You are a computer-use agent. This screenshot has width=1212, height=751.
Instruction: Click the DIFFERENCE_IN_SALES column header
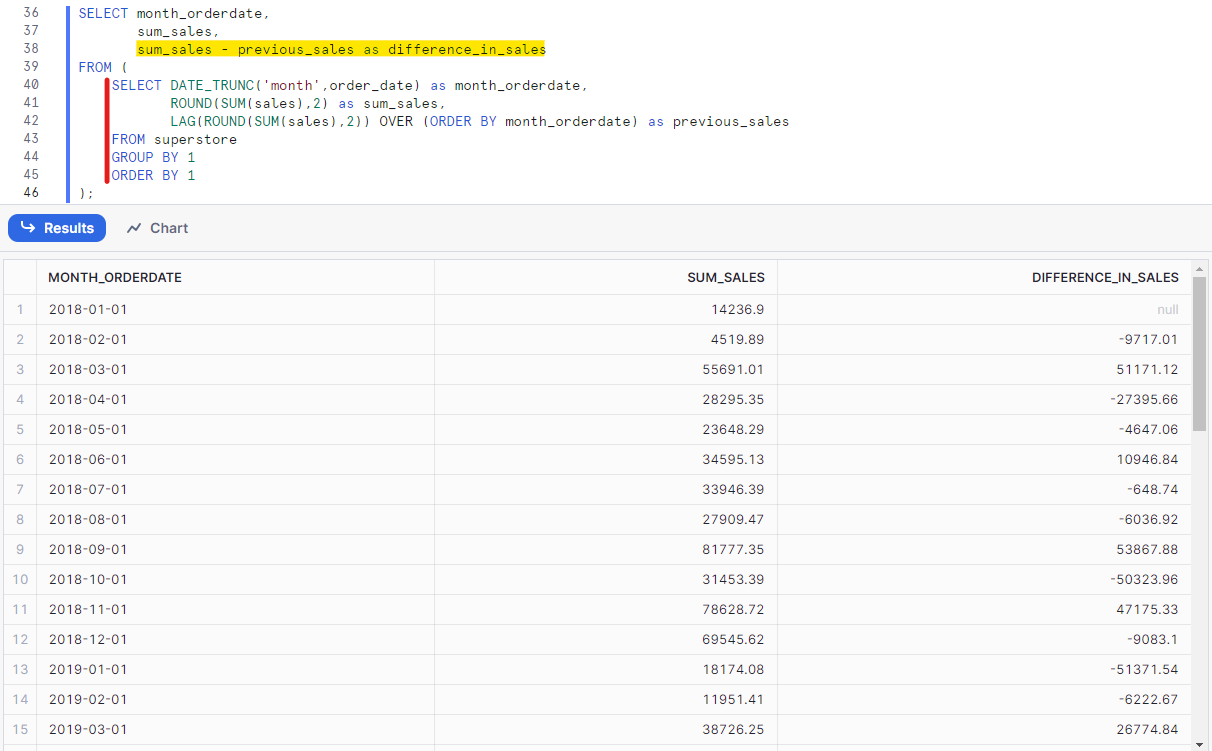click(1104, 277)
